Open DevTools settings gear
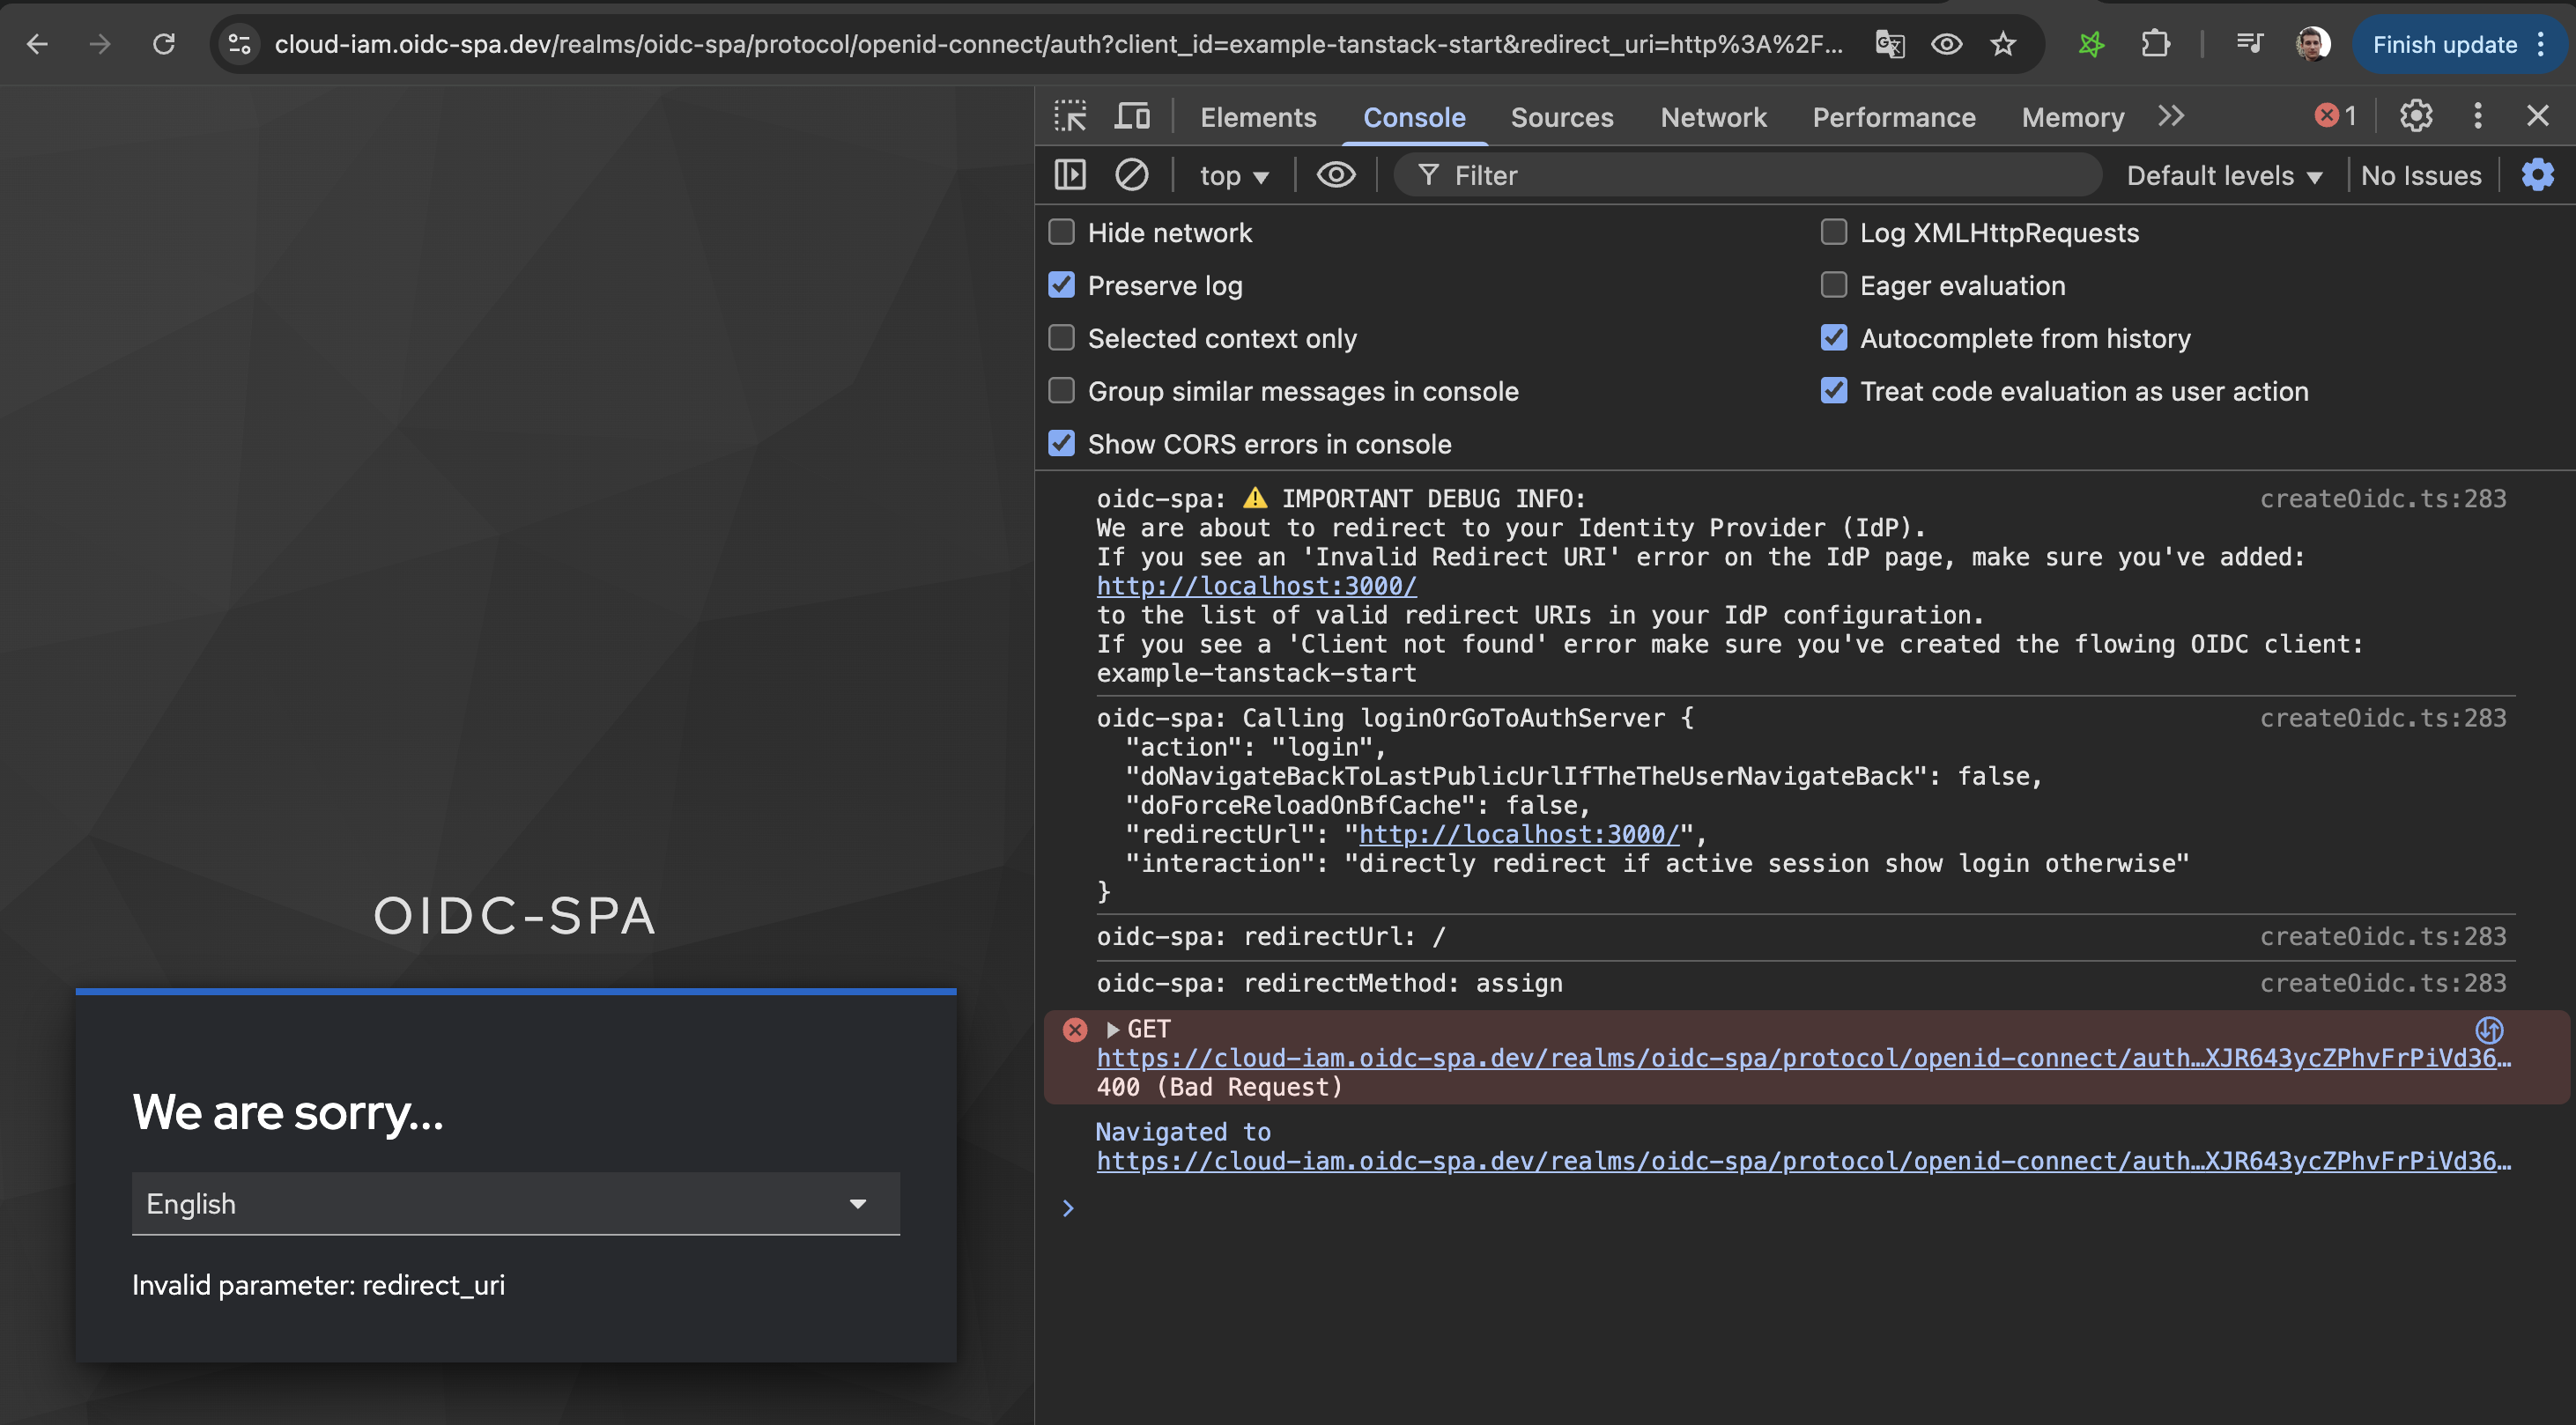 (x=2416, y=116)
